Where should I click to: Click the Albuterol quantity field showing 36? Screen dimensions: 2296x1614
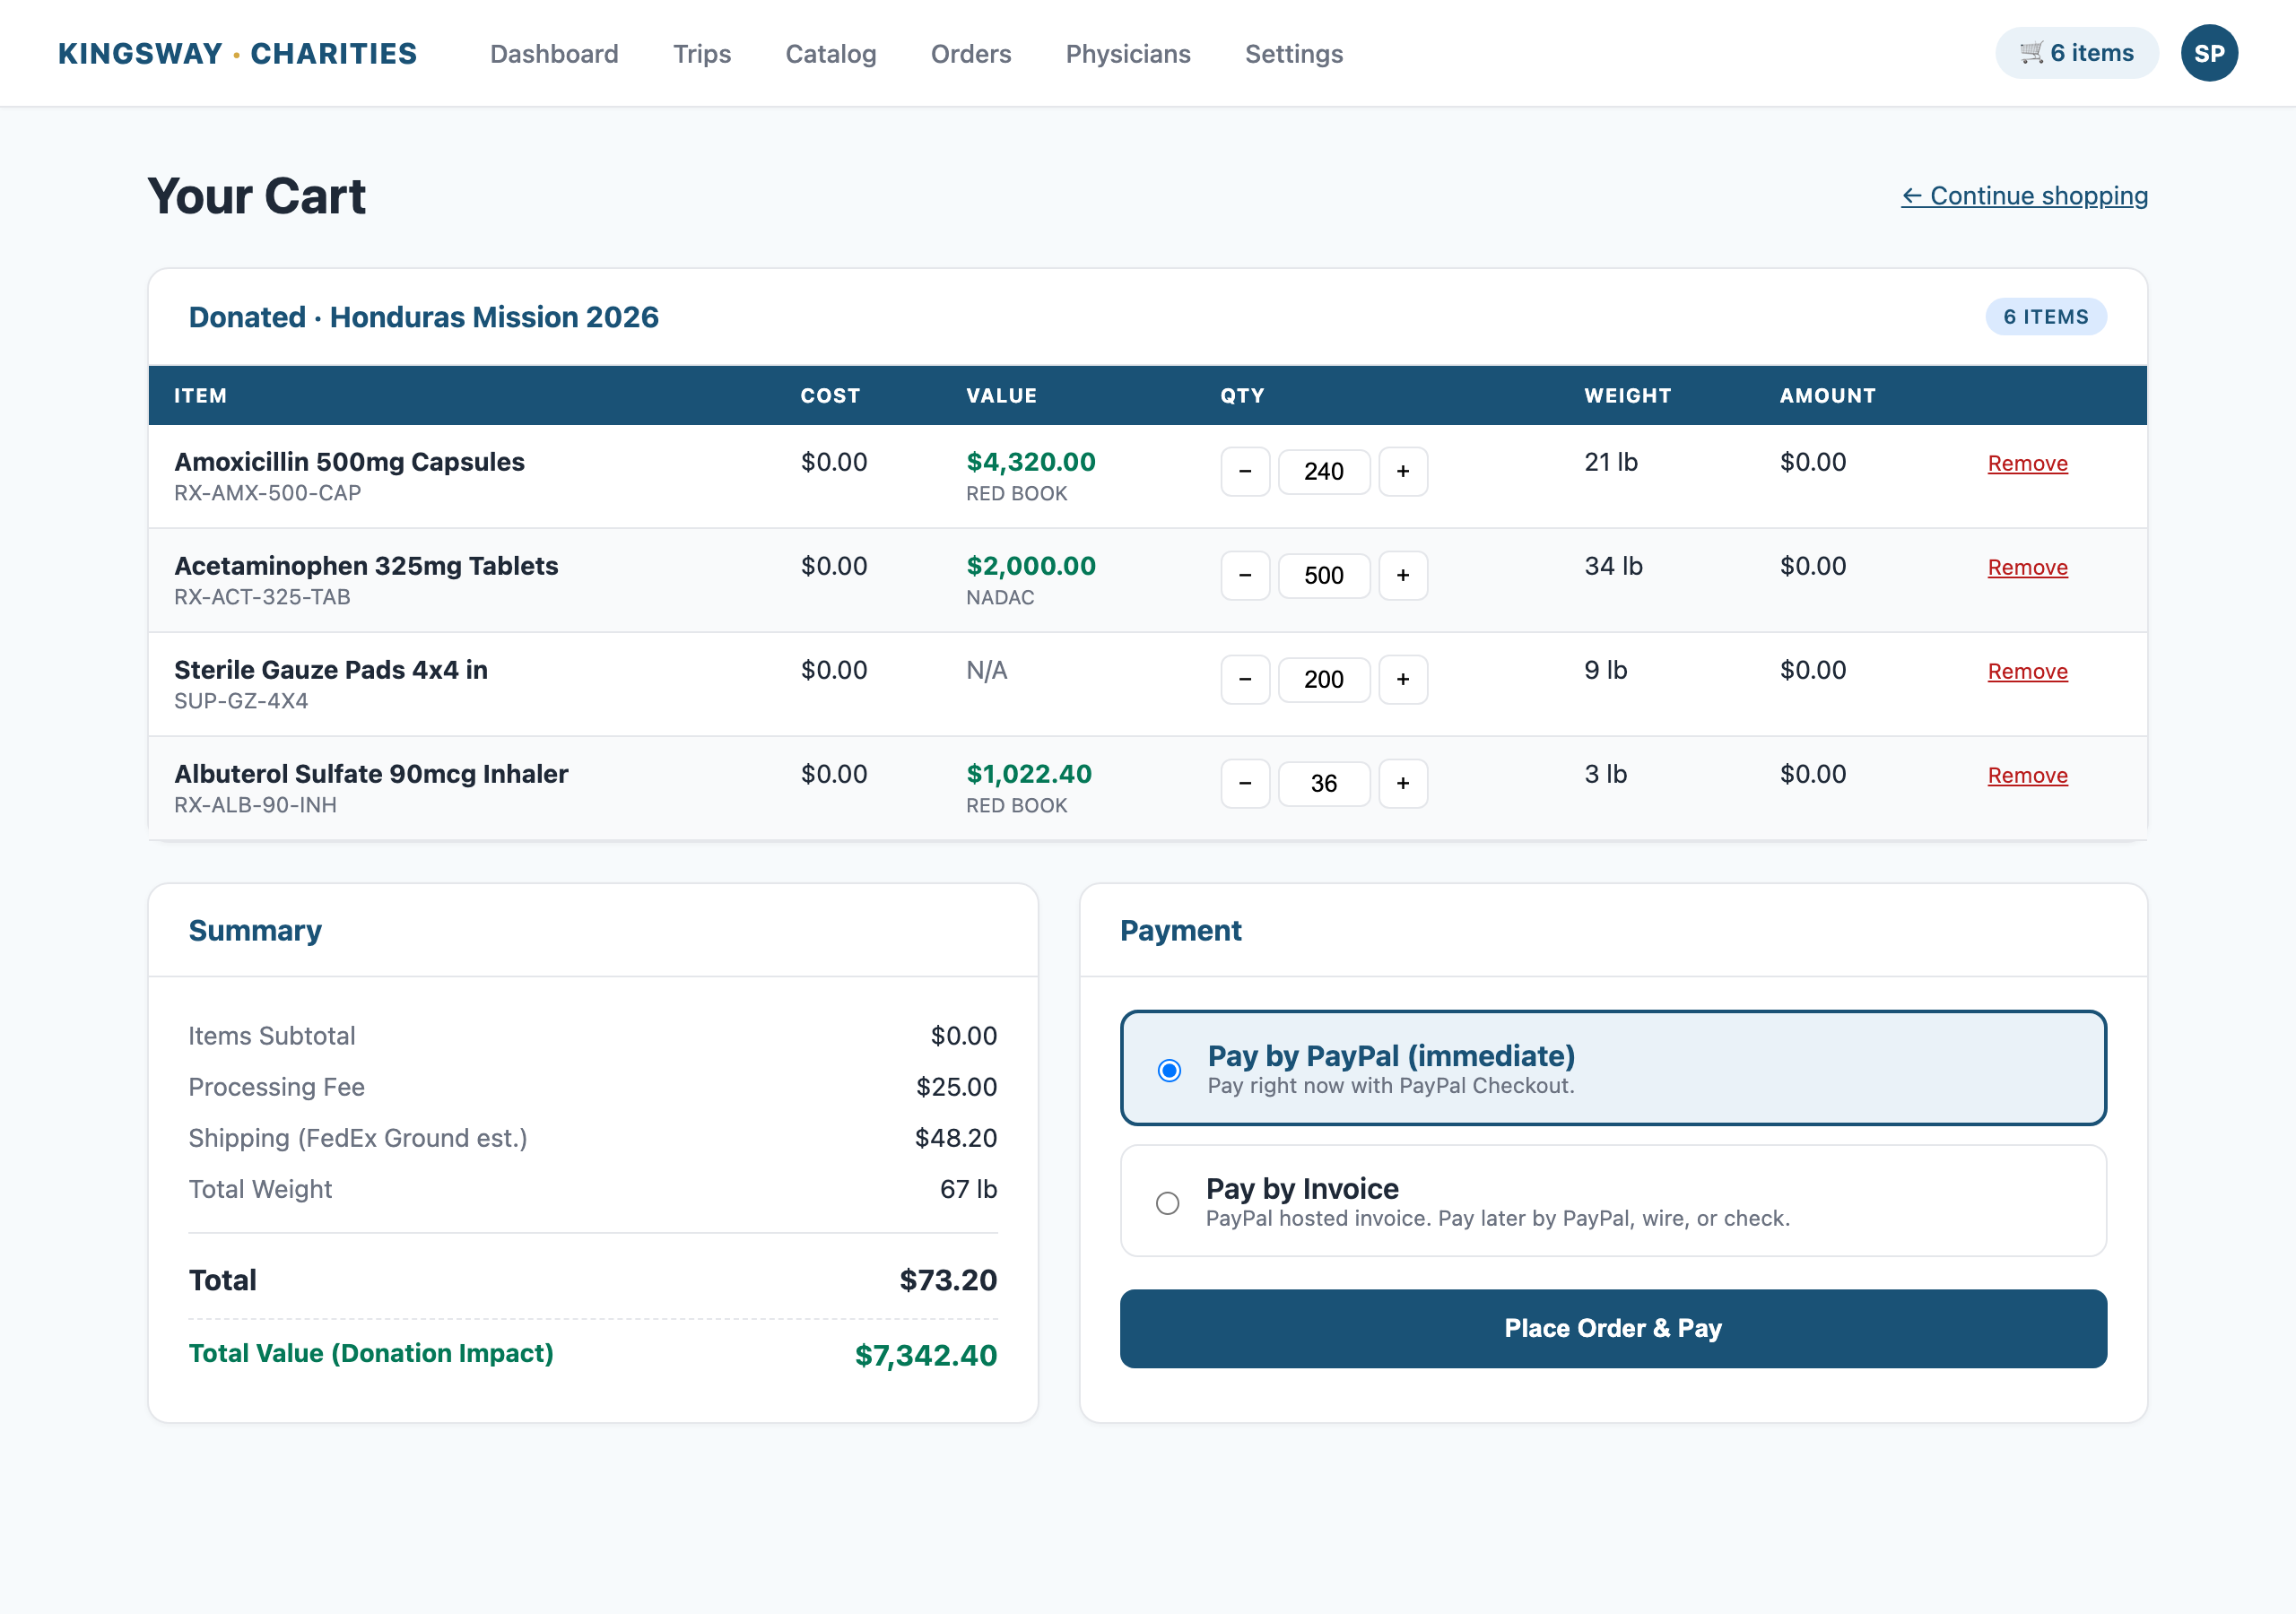coord(1324,783)
